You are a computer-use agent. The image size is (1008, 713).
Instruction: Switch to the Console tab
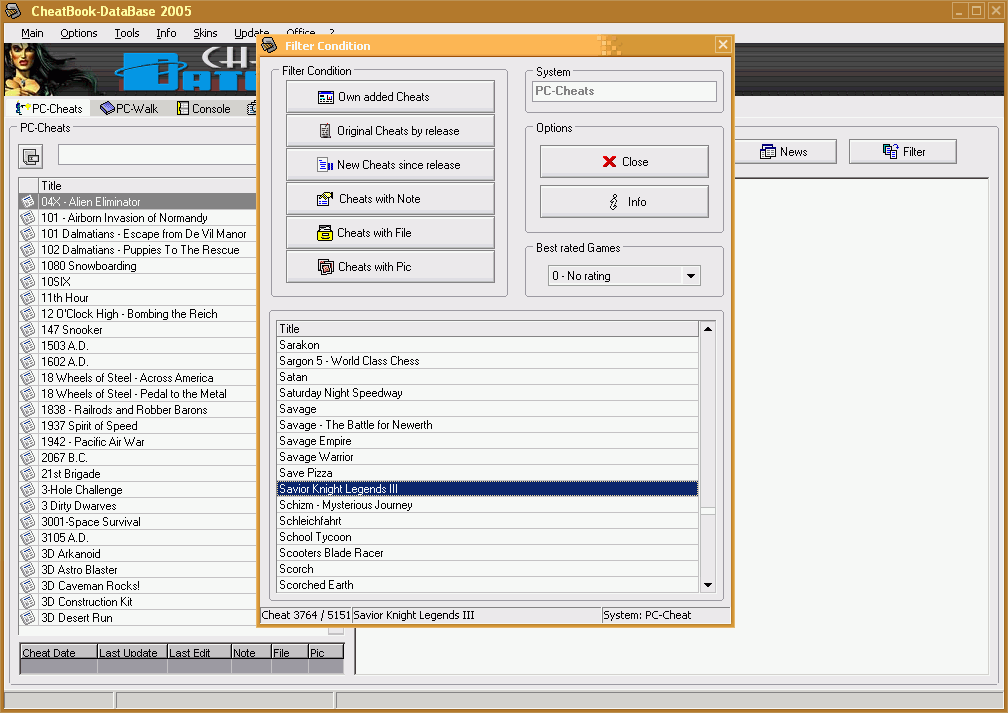(204, 109)
